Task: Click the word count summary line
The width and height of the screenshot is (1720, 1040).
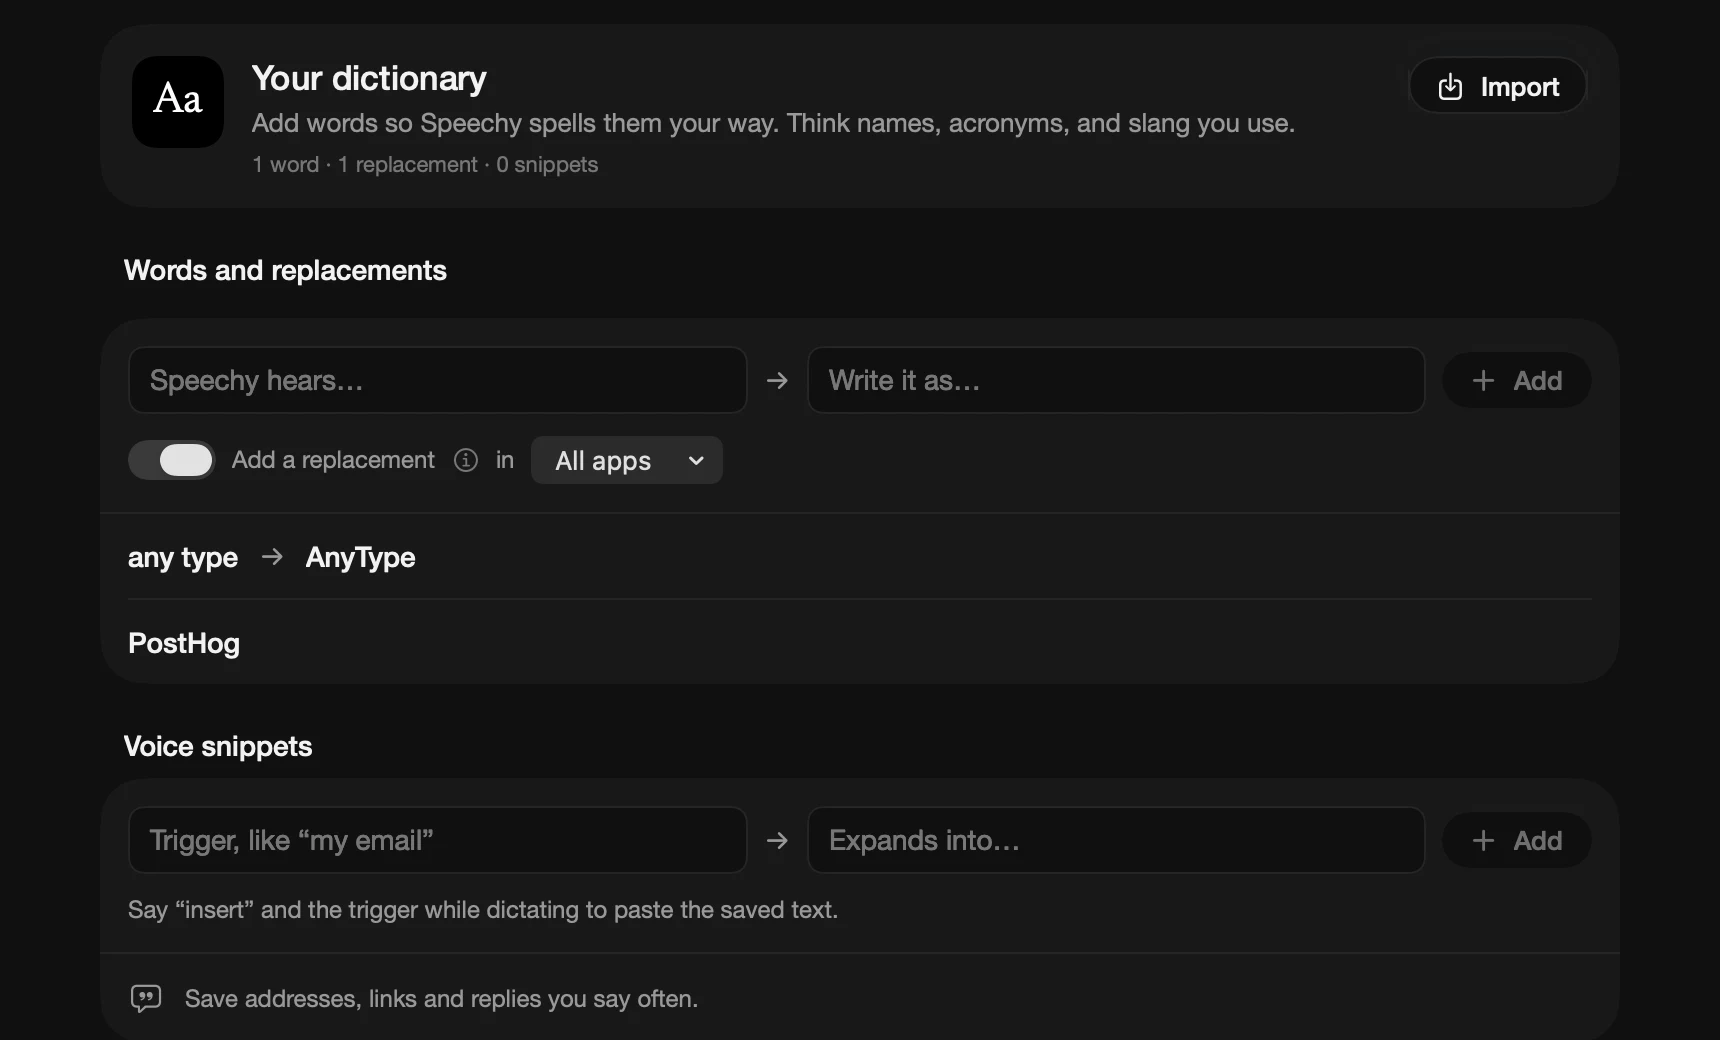Action: click(x=425, y=164)
